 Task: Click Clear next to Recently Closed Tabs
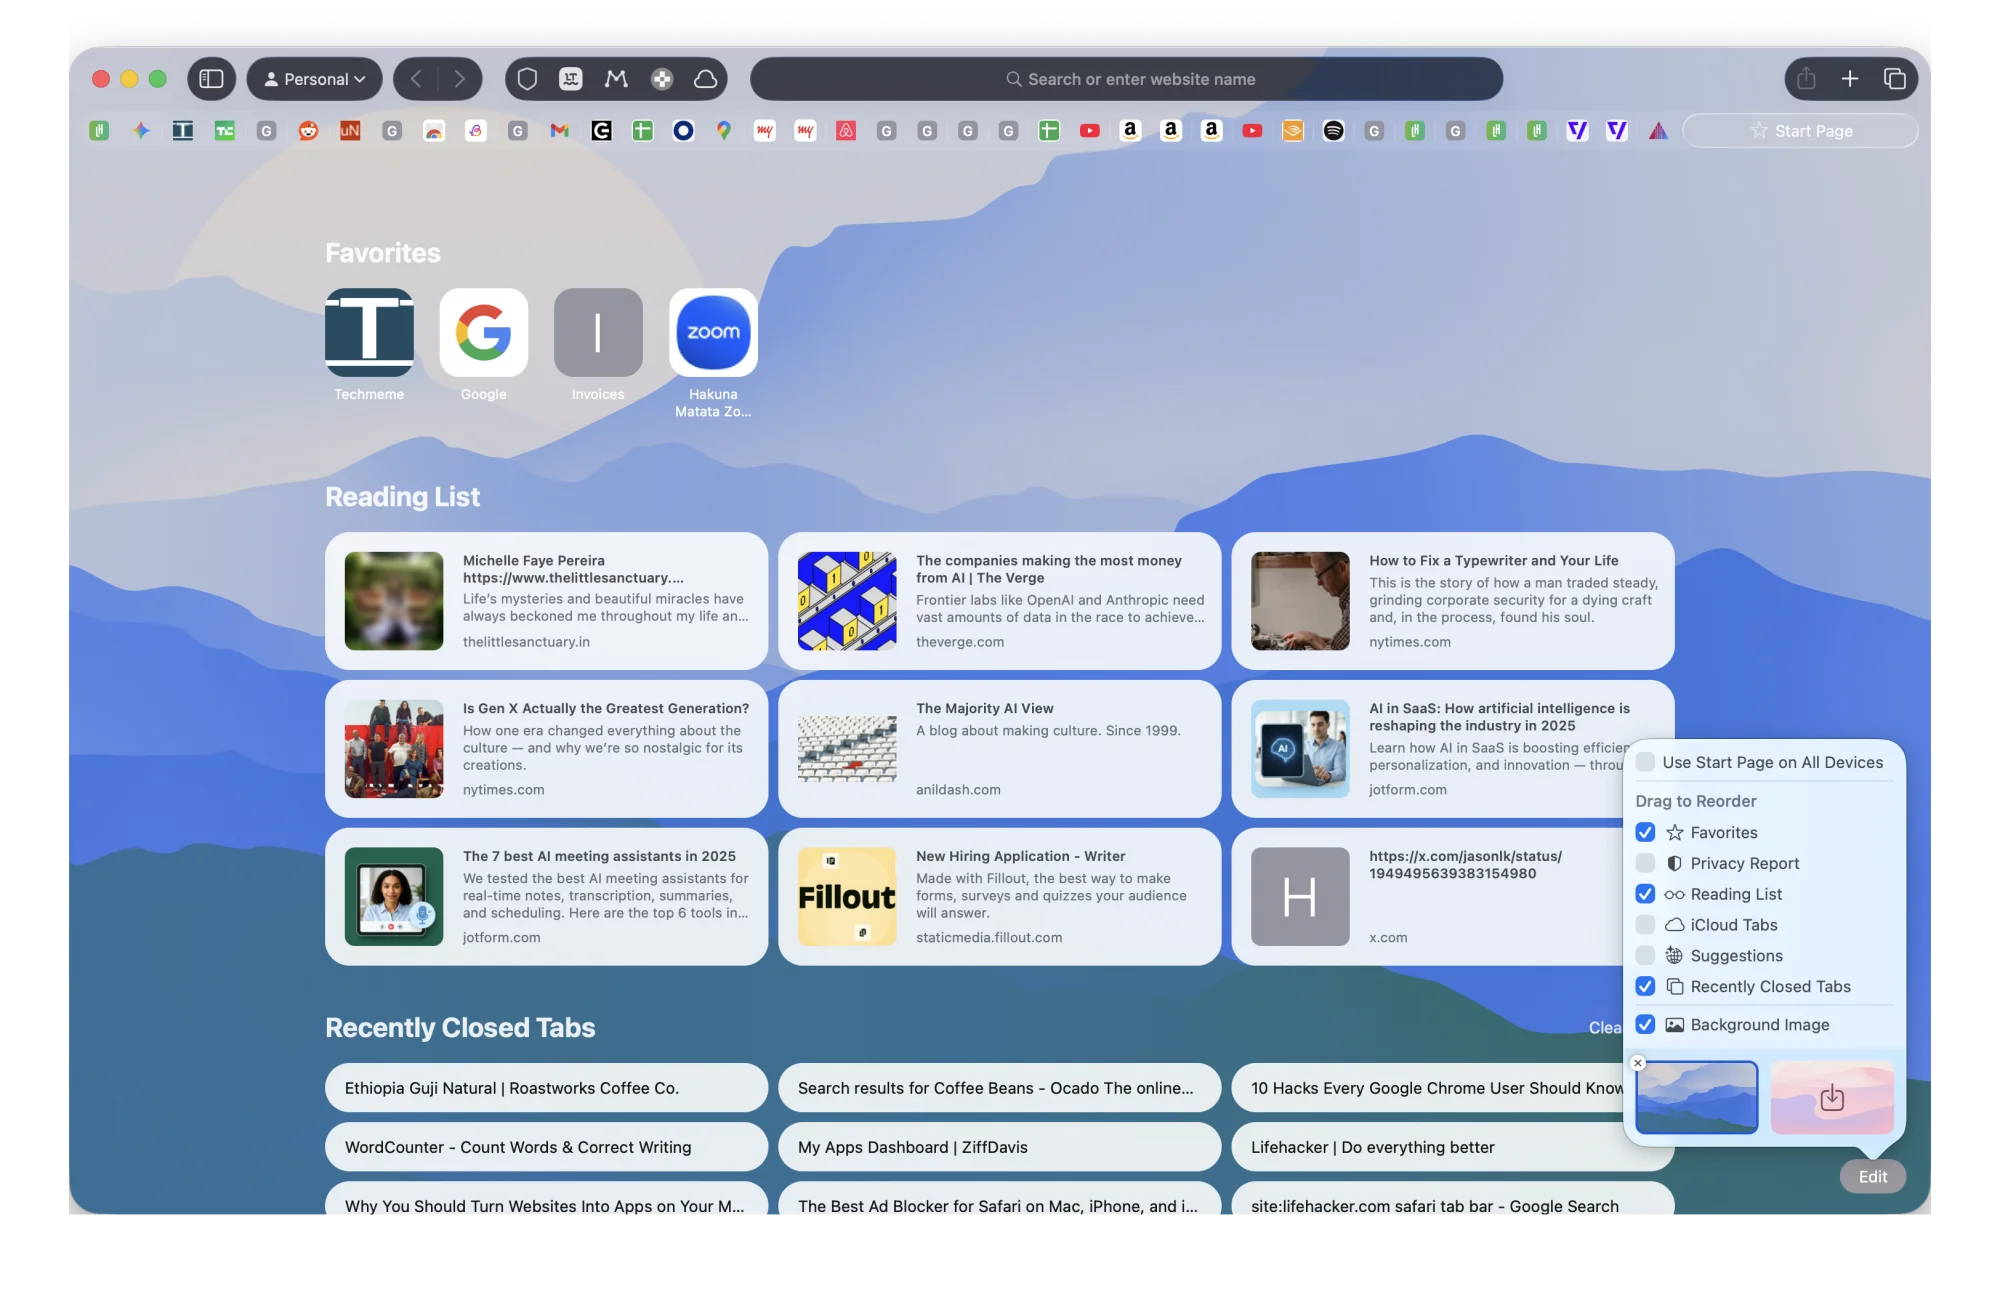1606,1027
